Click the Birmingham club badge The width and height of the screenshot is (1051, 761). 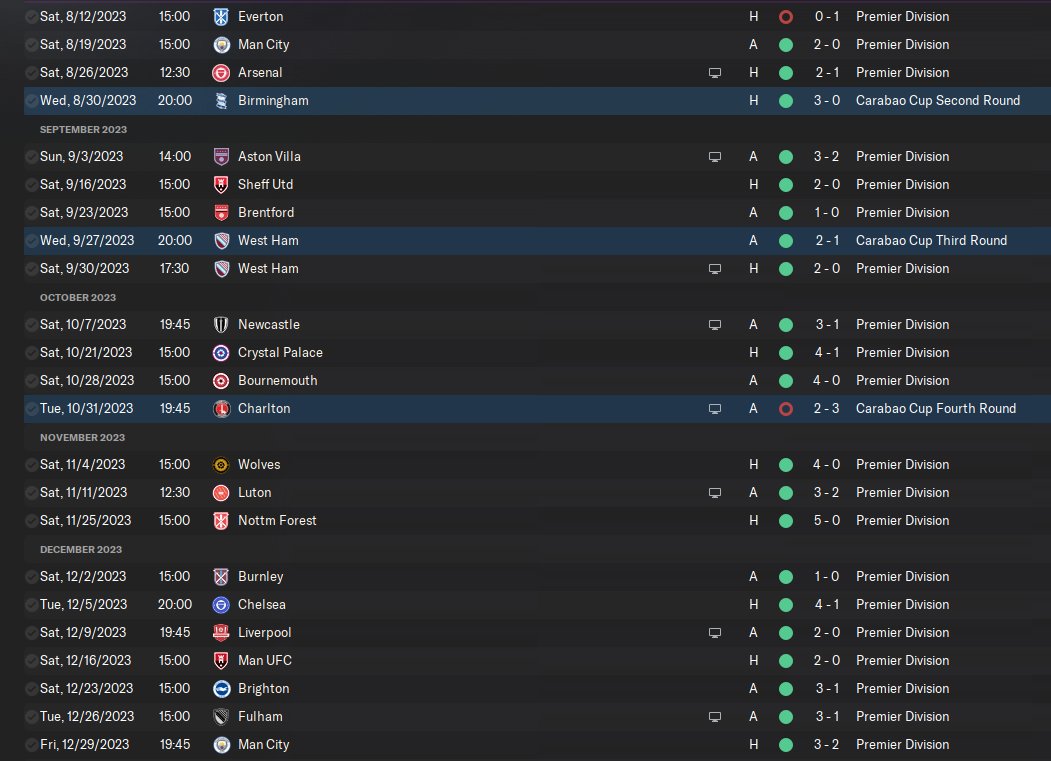(221, 101)
